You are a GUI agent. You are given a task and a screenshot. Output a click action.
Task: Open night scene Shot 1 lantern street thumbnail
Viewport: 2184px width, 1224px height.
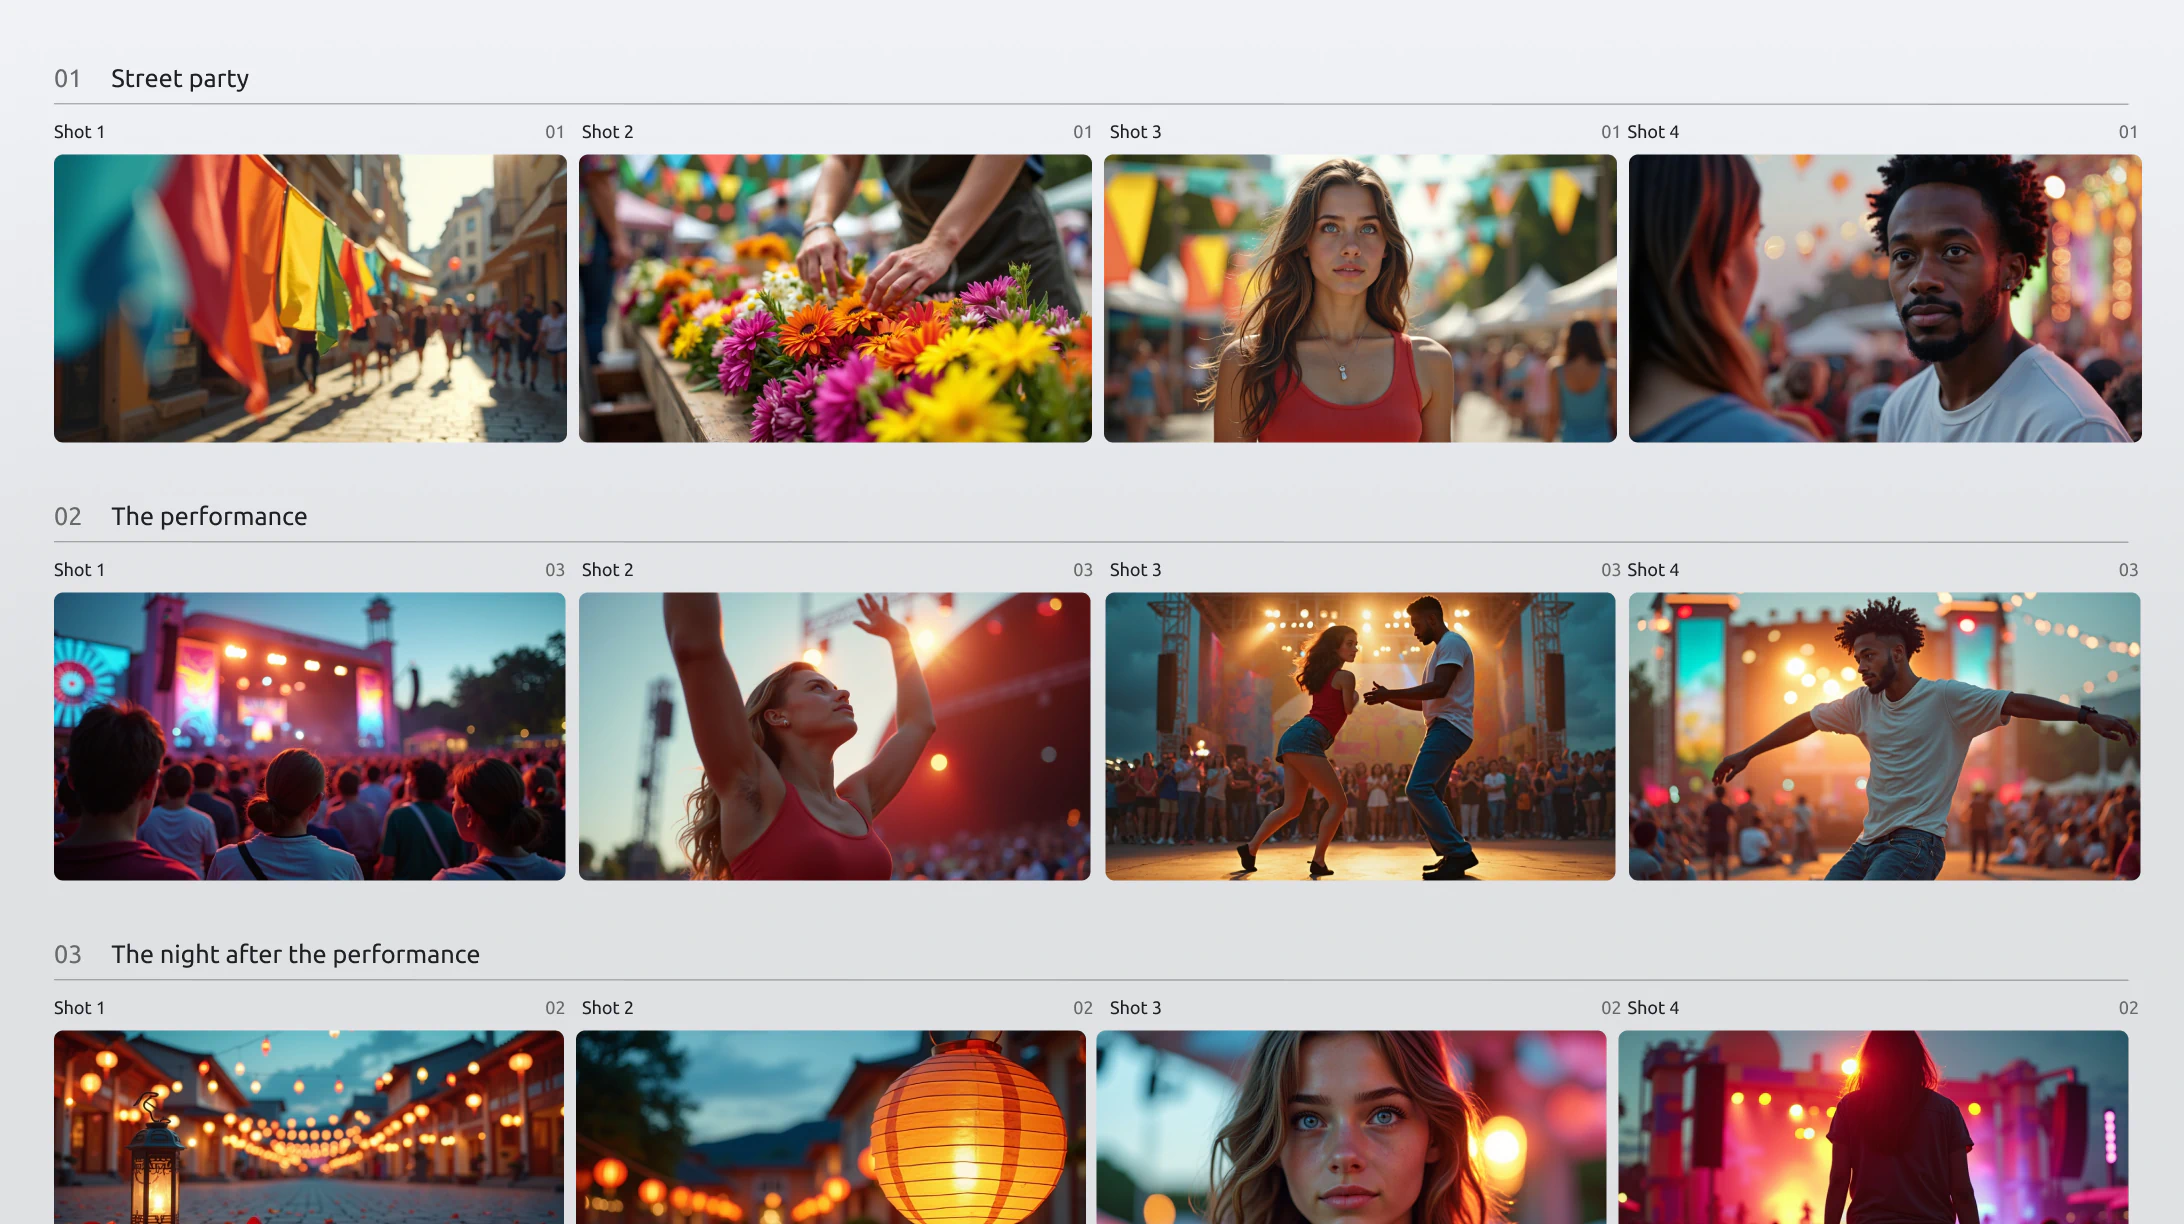[x=309, y=1127]
